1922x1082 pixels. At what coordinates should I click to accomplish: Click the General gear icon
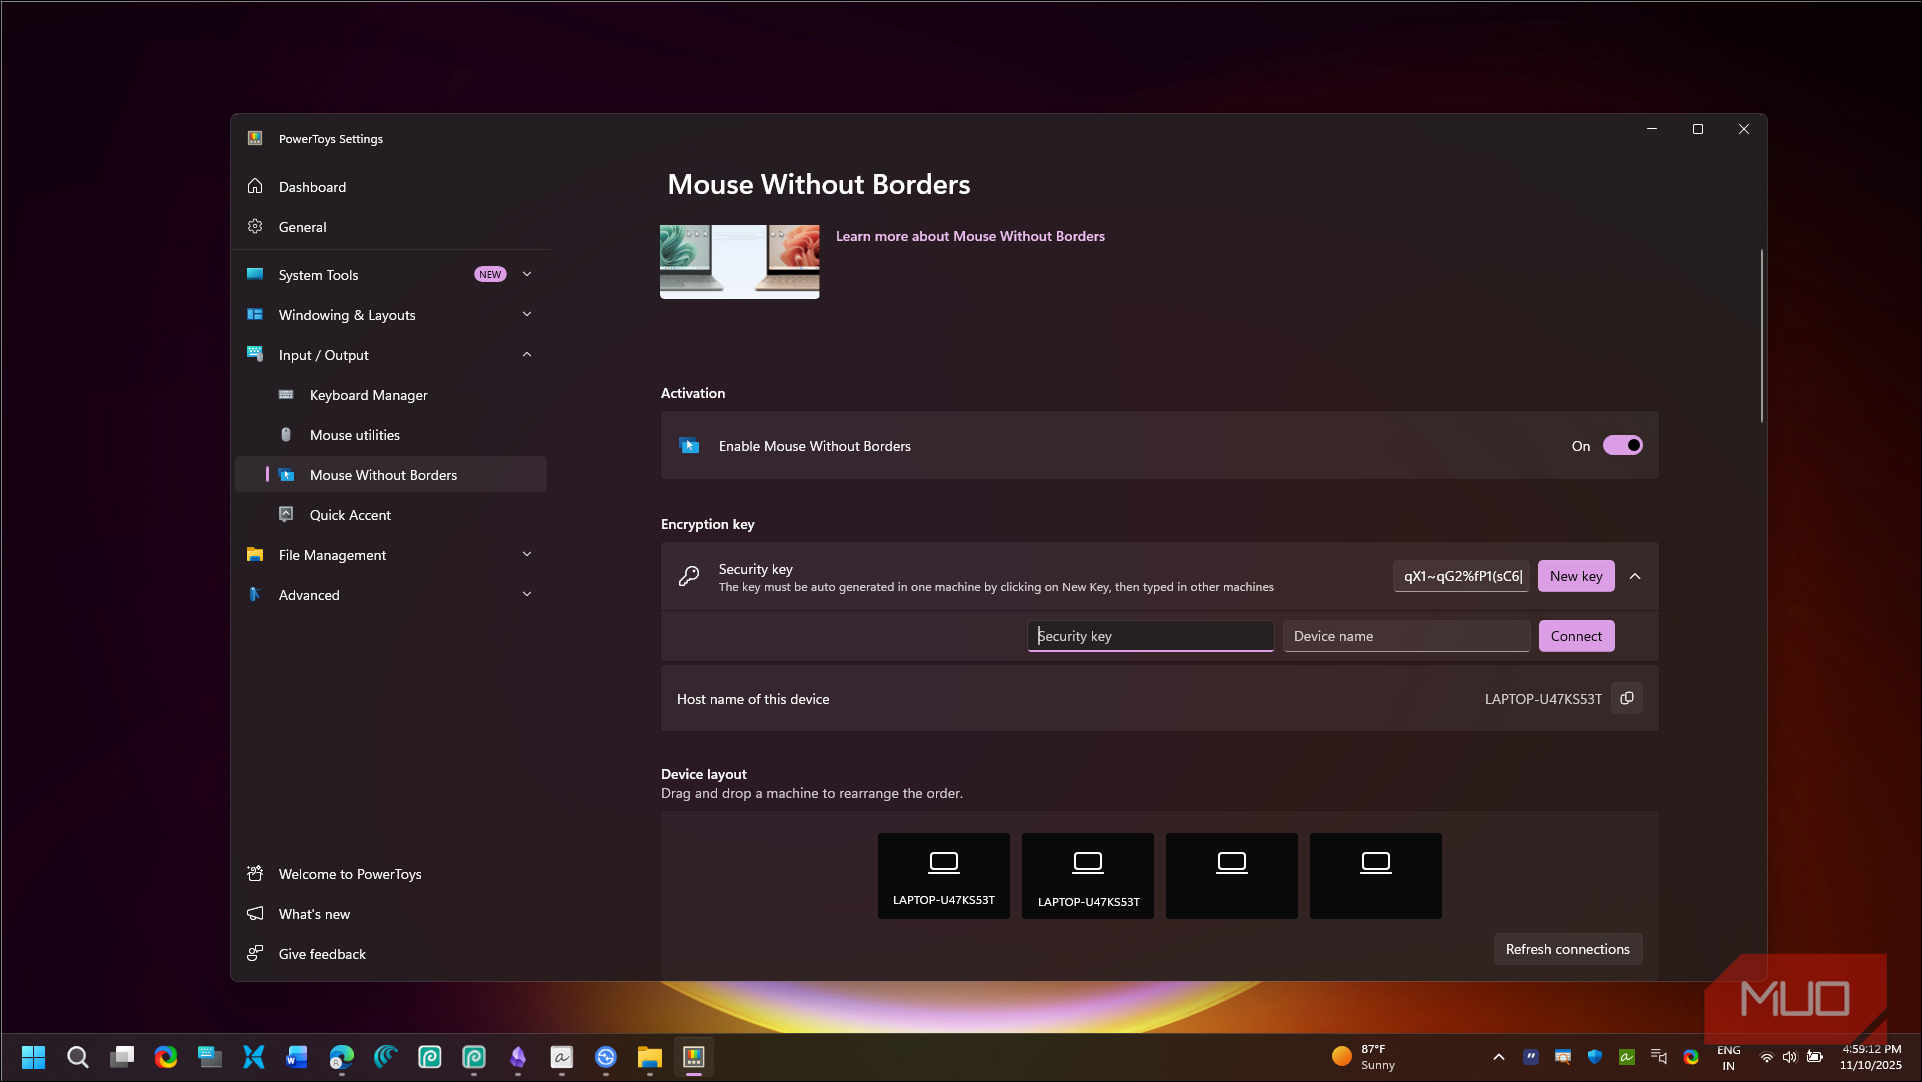click(x=255, y=227)
